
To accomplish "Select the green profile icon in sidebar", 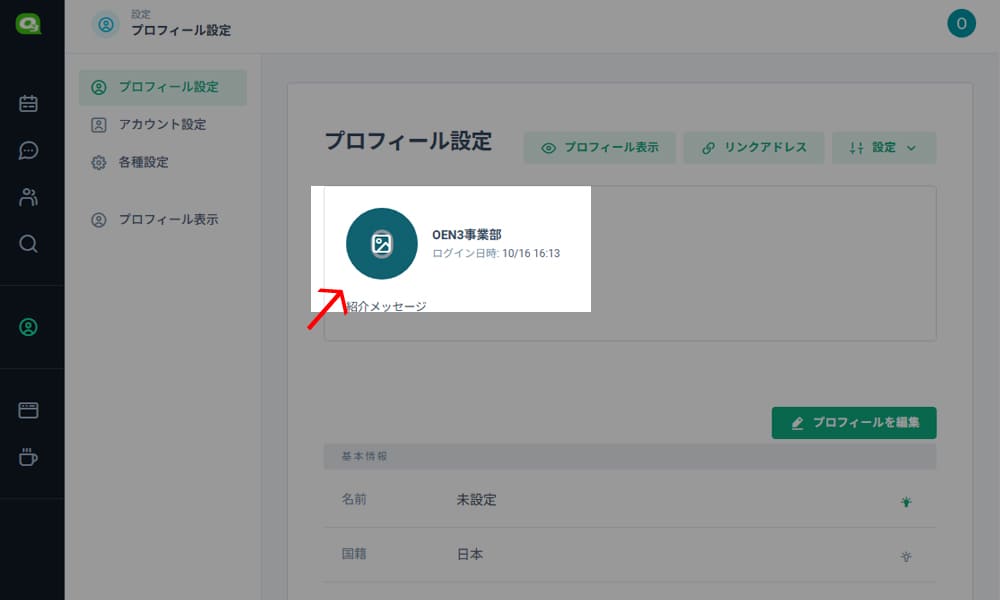I will pos(28,327).
